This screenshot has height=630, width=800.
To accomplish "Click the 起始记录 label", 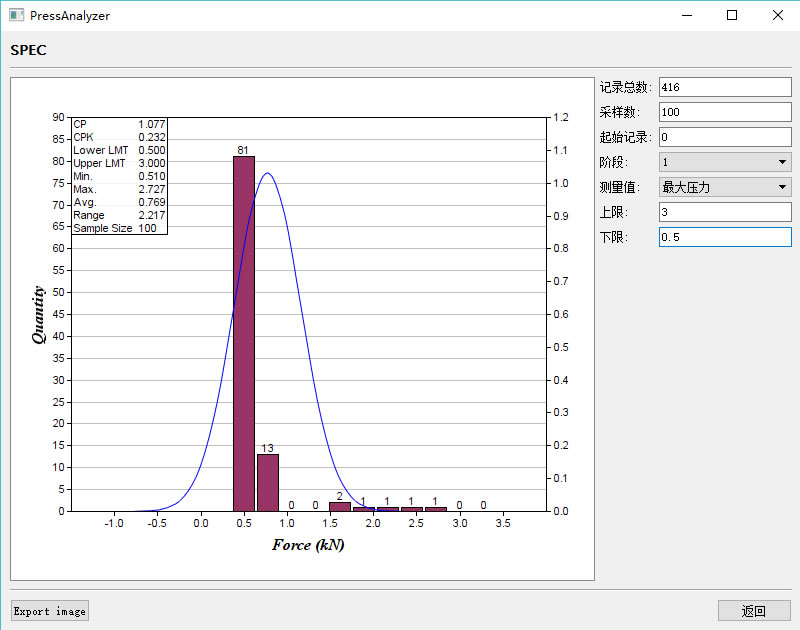I will tap(626, 137).
